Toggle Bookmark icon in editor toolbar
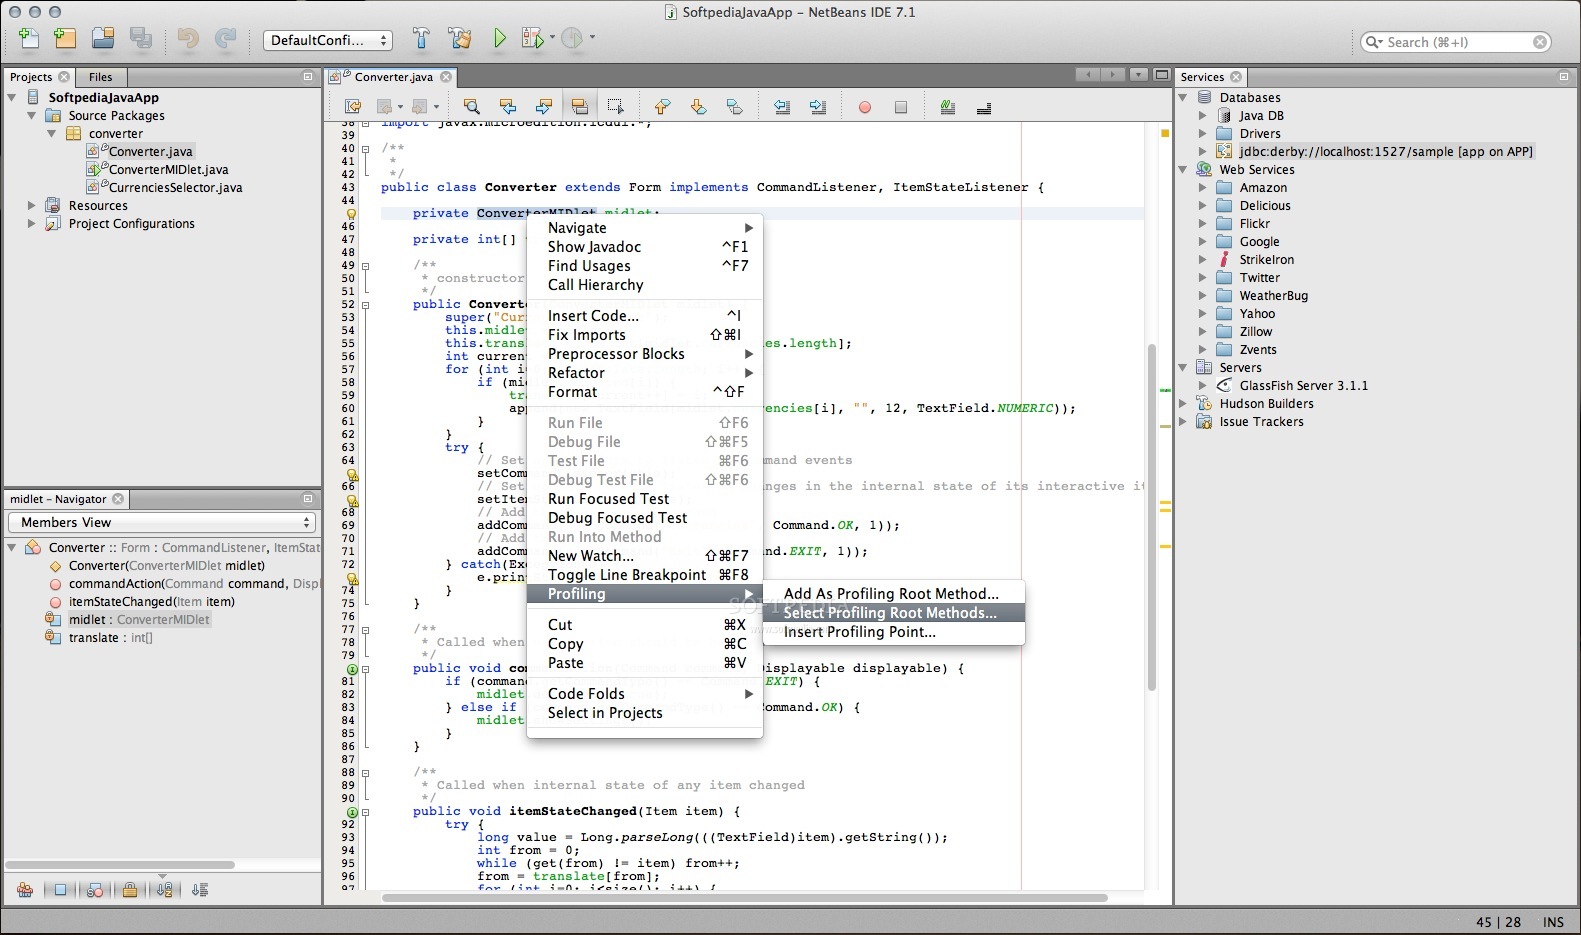The width and height of the screenshot is (1581, 935). click(734, 106)
